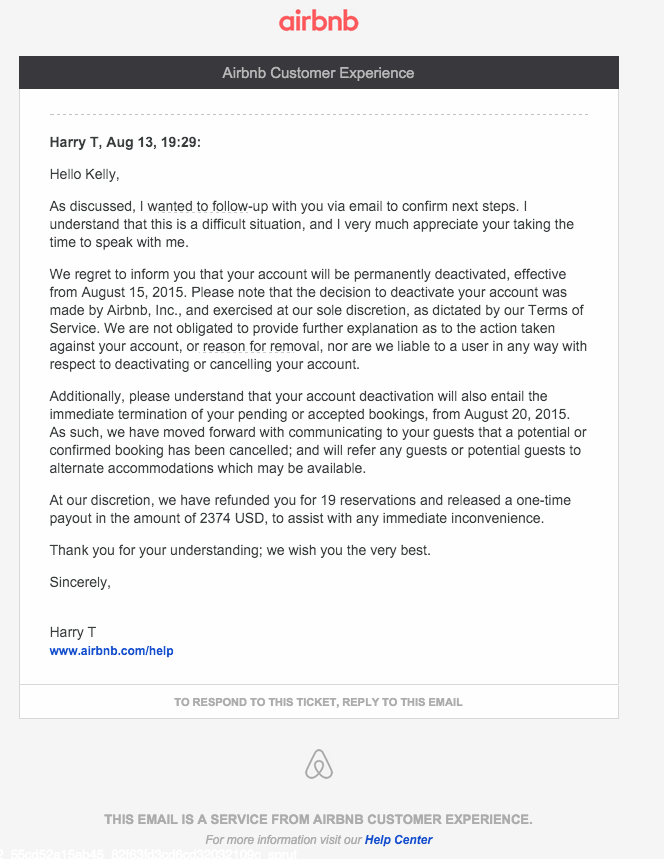
Task: Click the 'Sincerely,' closing line
Action: pos(80,582)
